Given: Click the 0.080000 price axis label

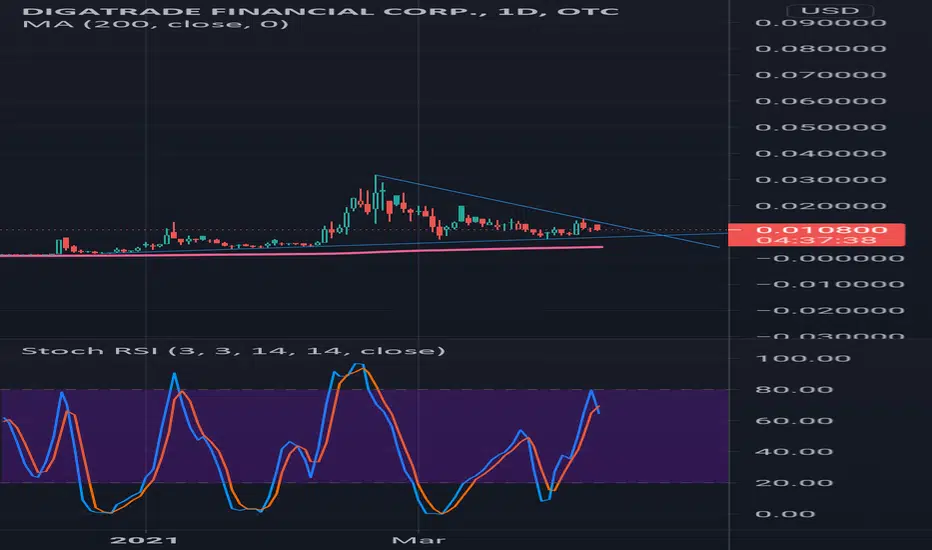Looking at the screenshot, I should point(821,49).
